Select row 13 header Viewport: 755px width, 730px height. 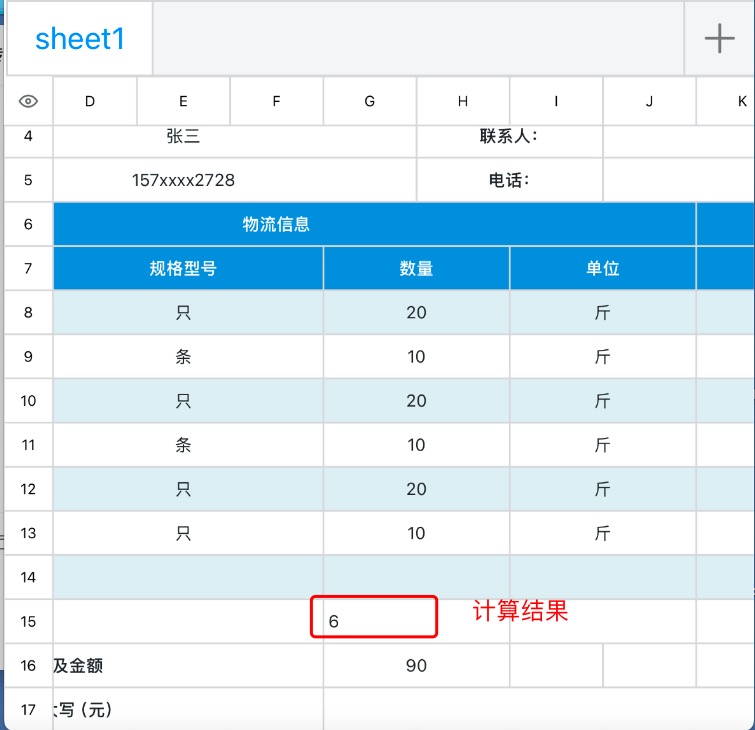coord(28,533)
